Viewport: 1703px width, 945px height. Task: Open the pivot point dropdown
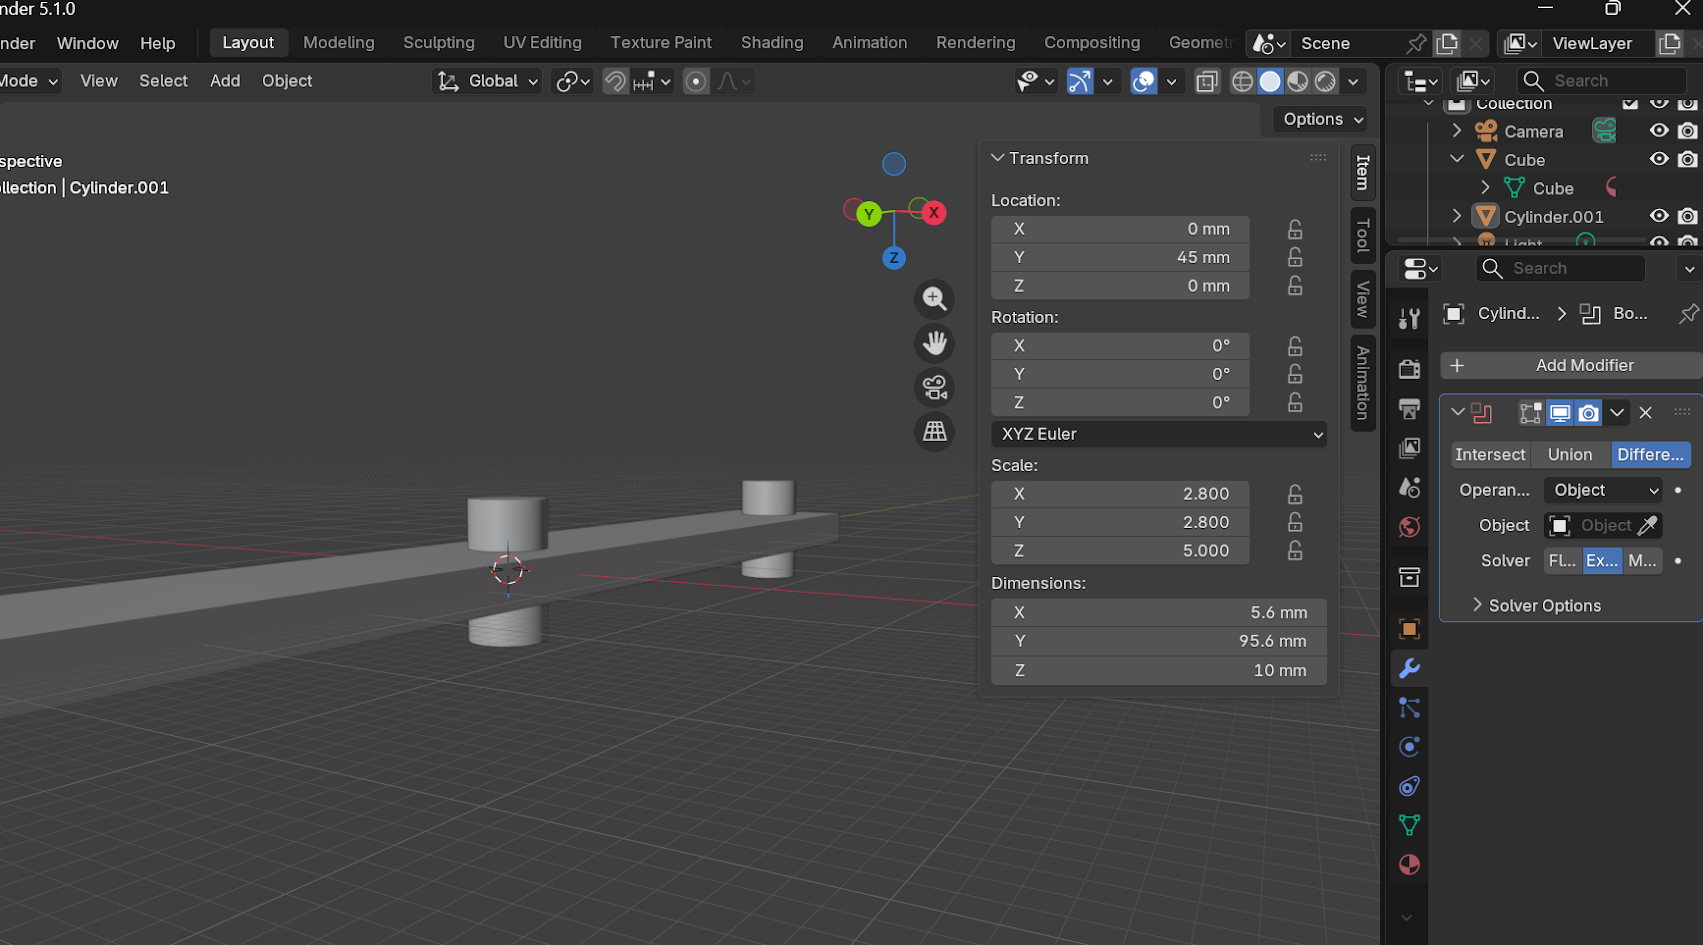coord(573,81)
